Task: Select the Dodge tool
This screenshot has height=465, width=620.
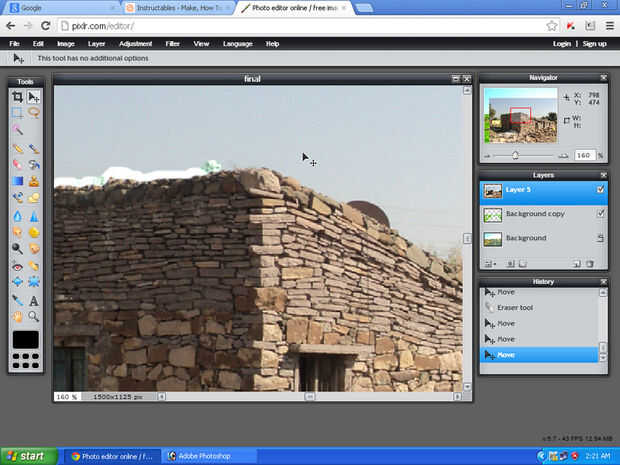Action: click(x=17, y=248)
